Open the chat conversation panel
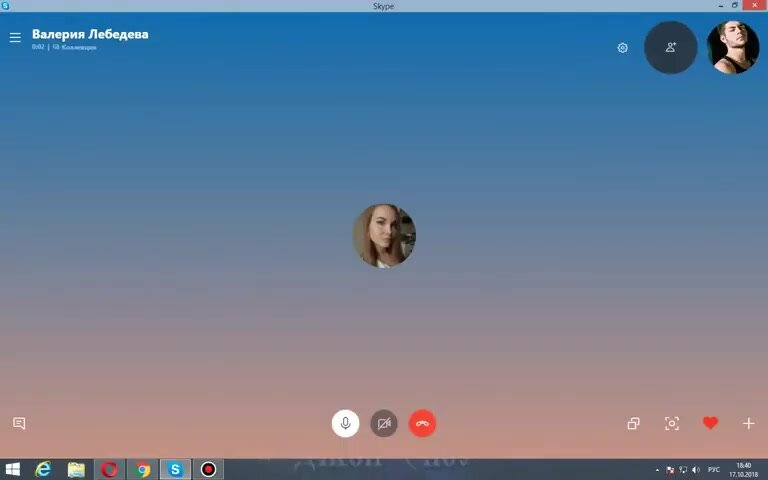Image resolution: width=768 pixels, height=480 pixels. click(x=19, y=424)
